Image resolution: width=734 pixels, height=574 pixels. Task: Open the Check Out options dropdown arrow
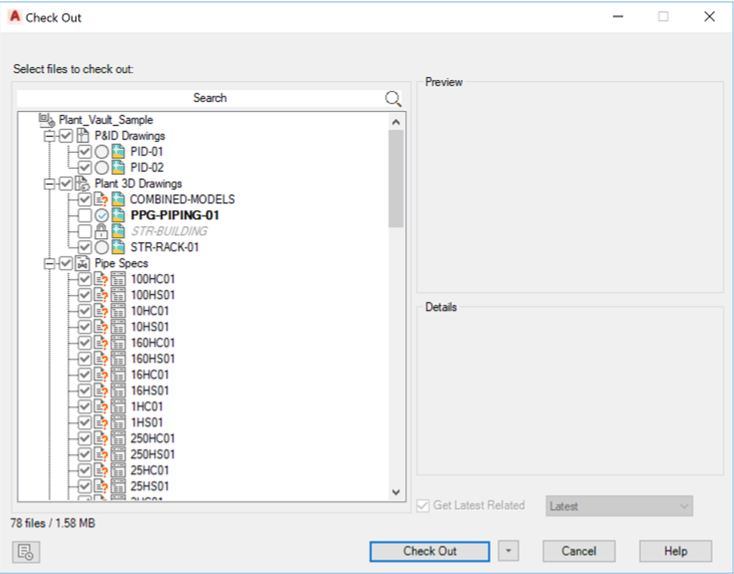(x=508, y=551)
